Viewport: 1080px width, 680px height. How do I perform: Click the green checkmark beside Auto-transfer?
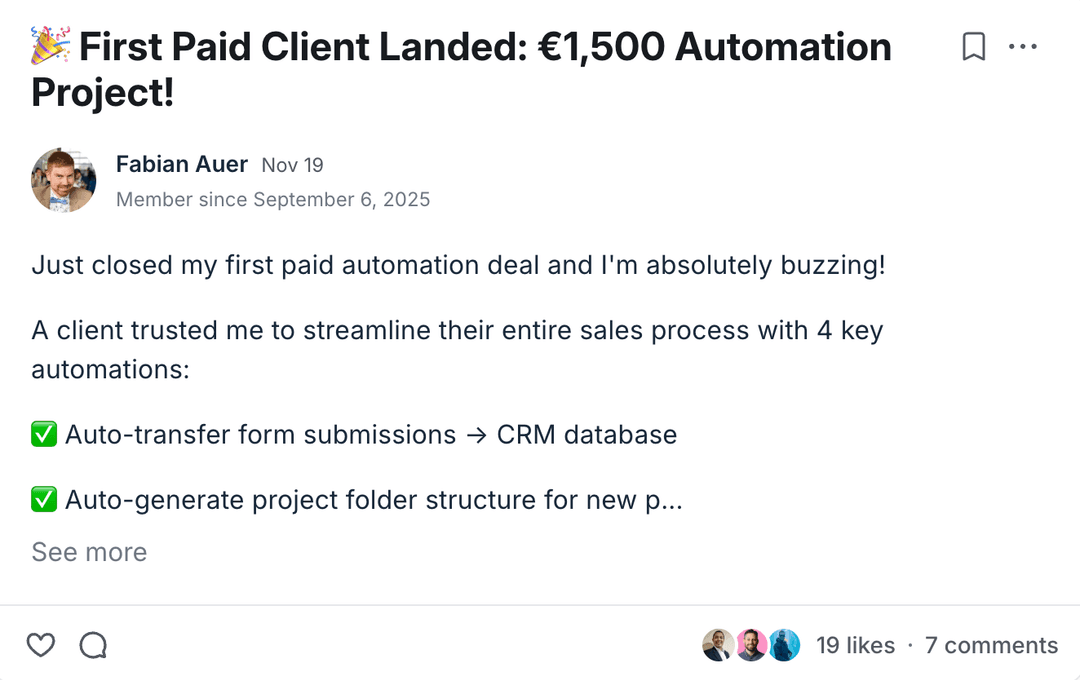click(44, 435)
